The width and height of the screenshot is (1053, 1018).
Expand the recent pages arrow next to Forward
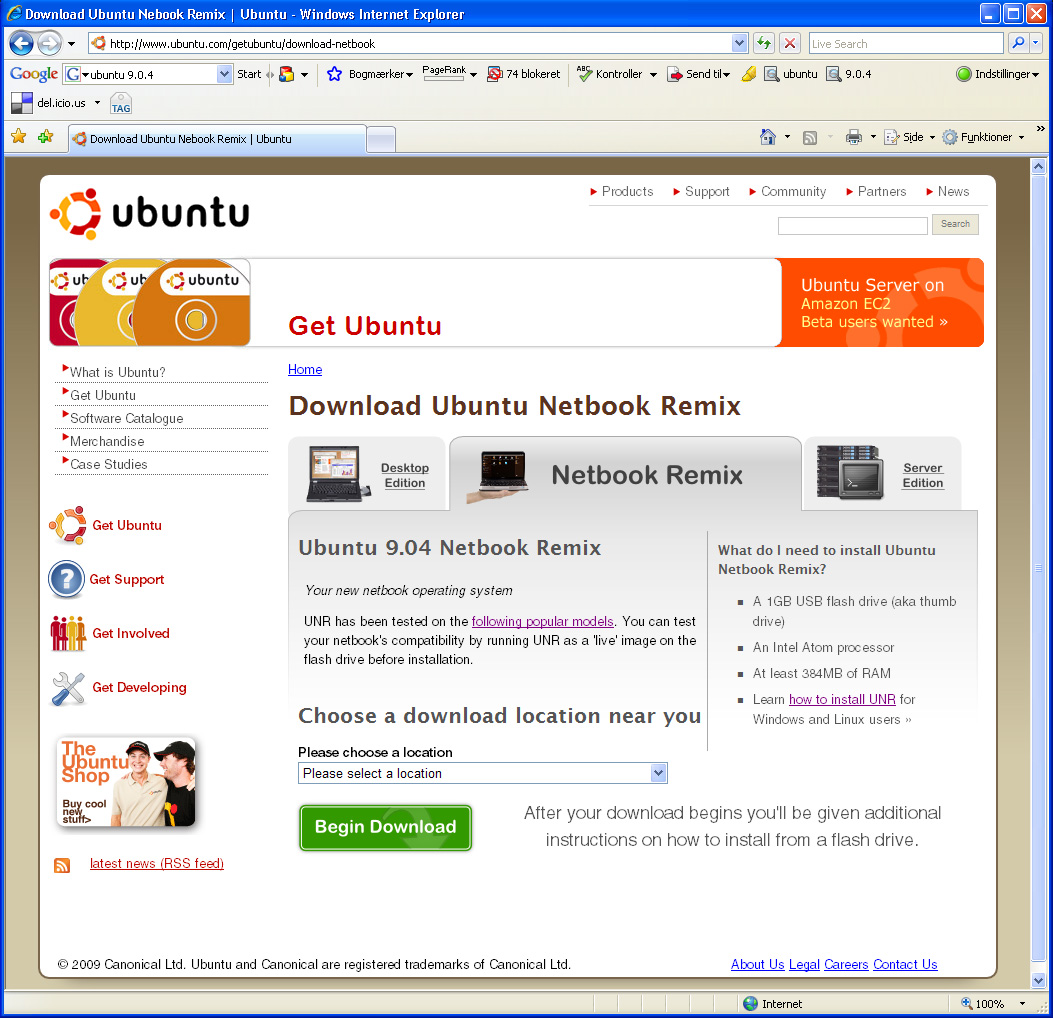click(x=71, y=44)
